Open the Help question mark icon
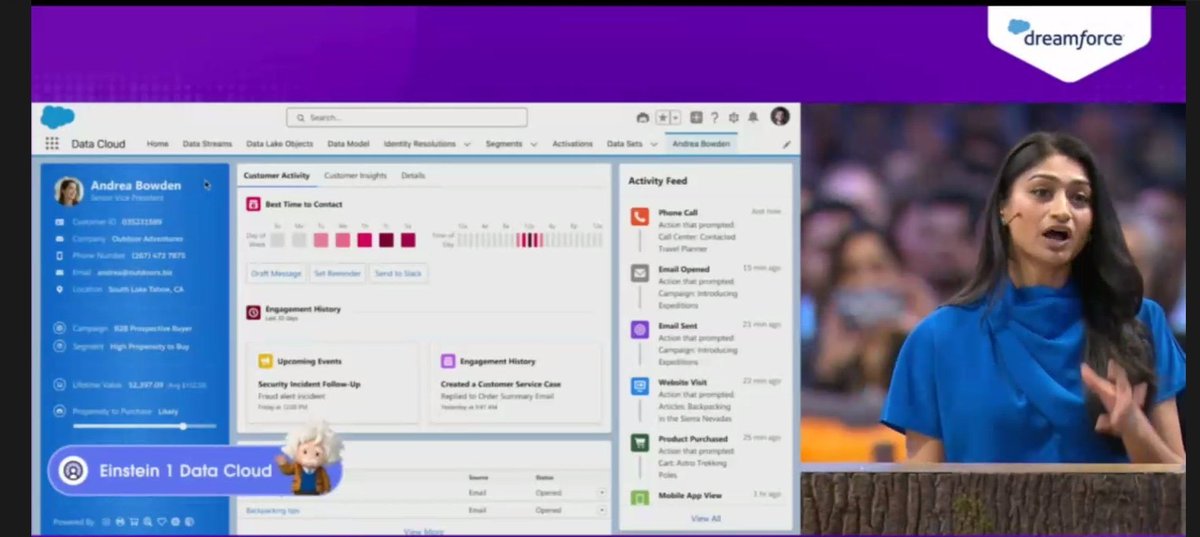This screenshot has width=1200, height=537. click(714, 117)
